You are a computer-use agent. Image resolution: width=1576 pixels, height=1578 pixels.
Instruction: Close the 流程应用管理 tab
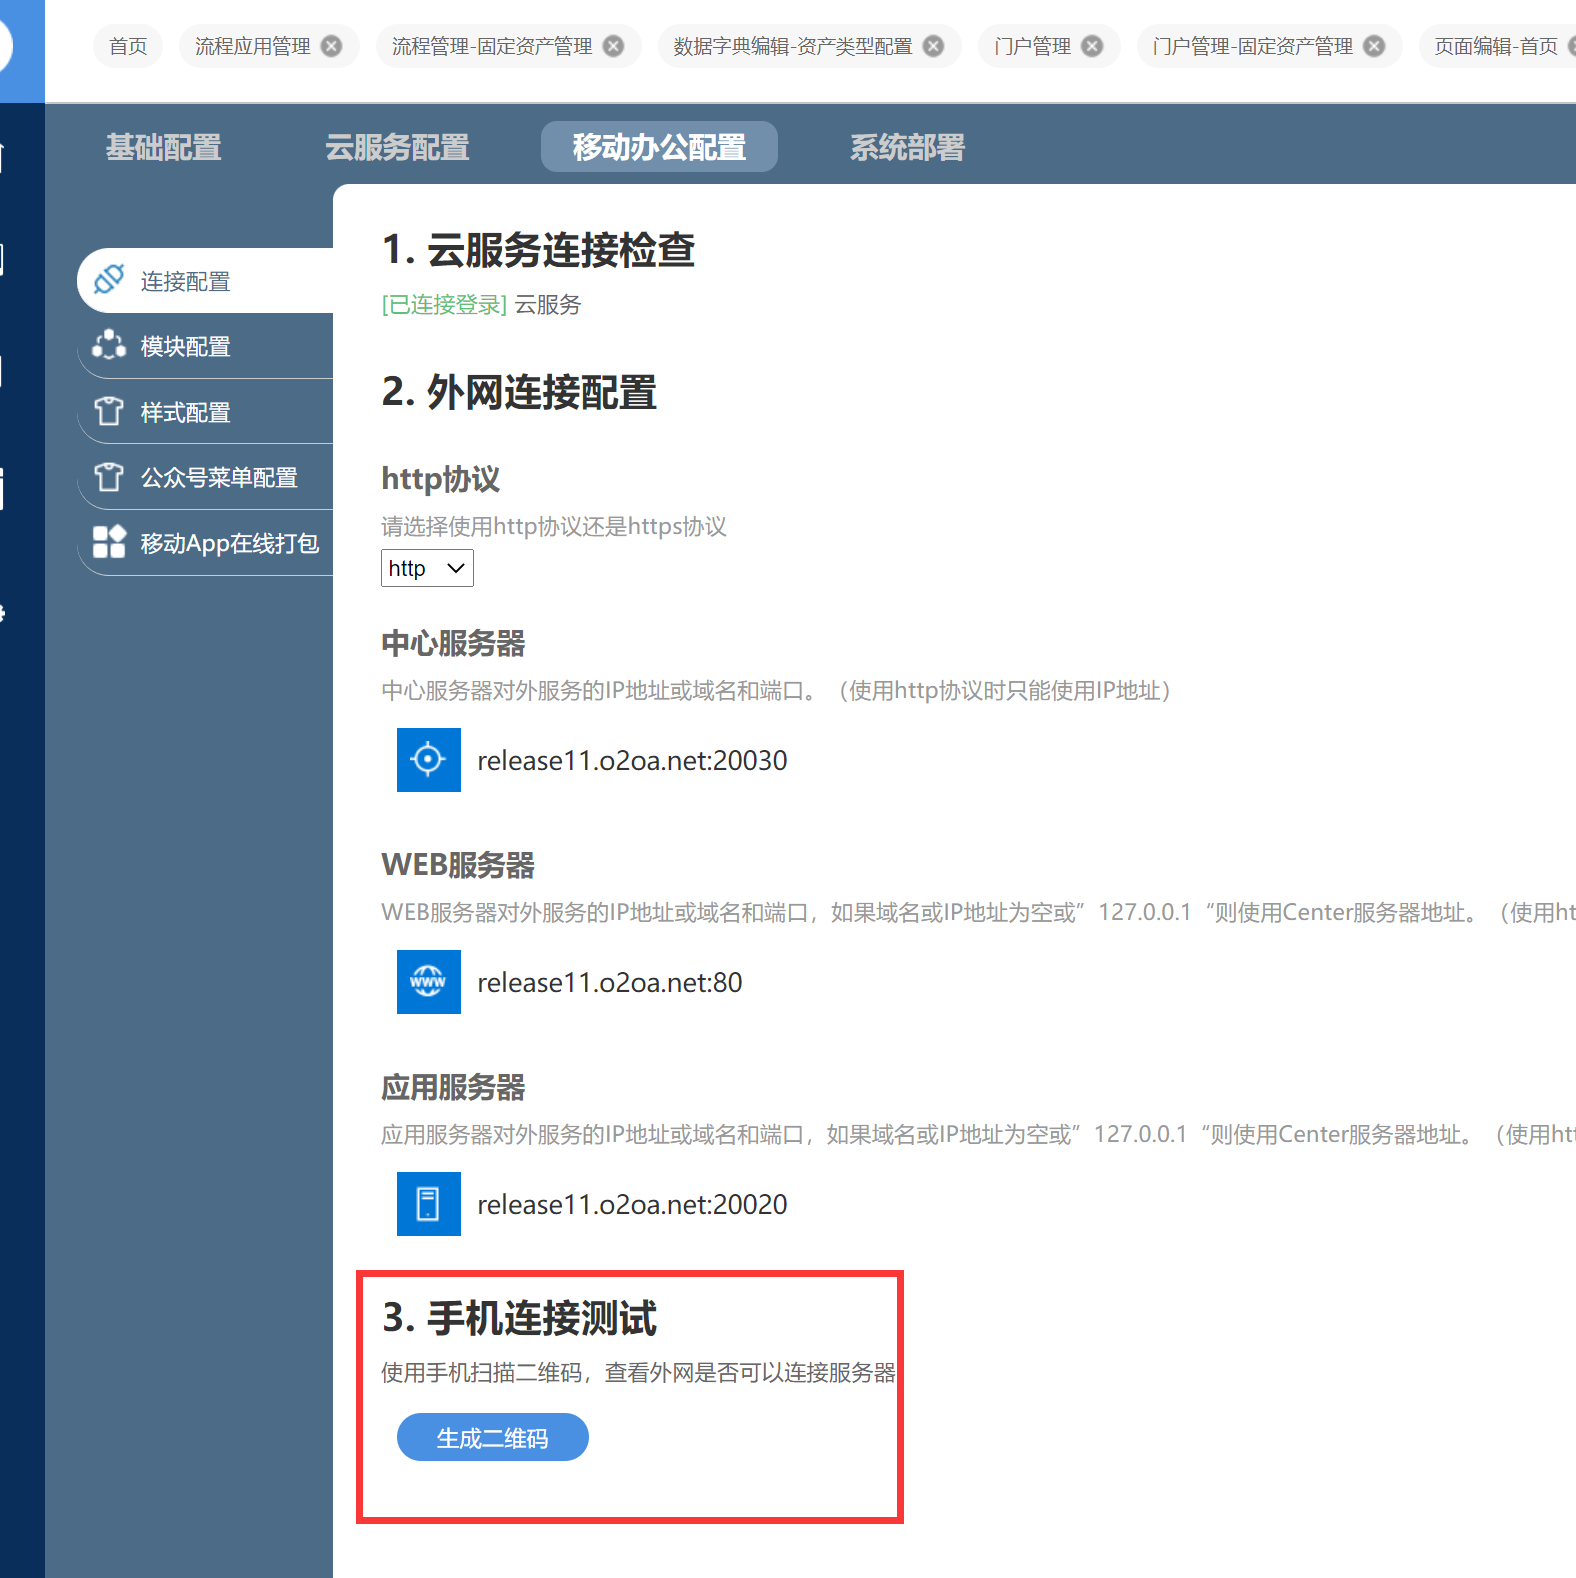point(332,46)
